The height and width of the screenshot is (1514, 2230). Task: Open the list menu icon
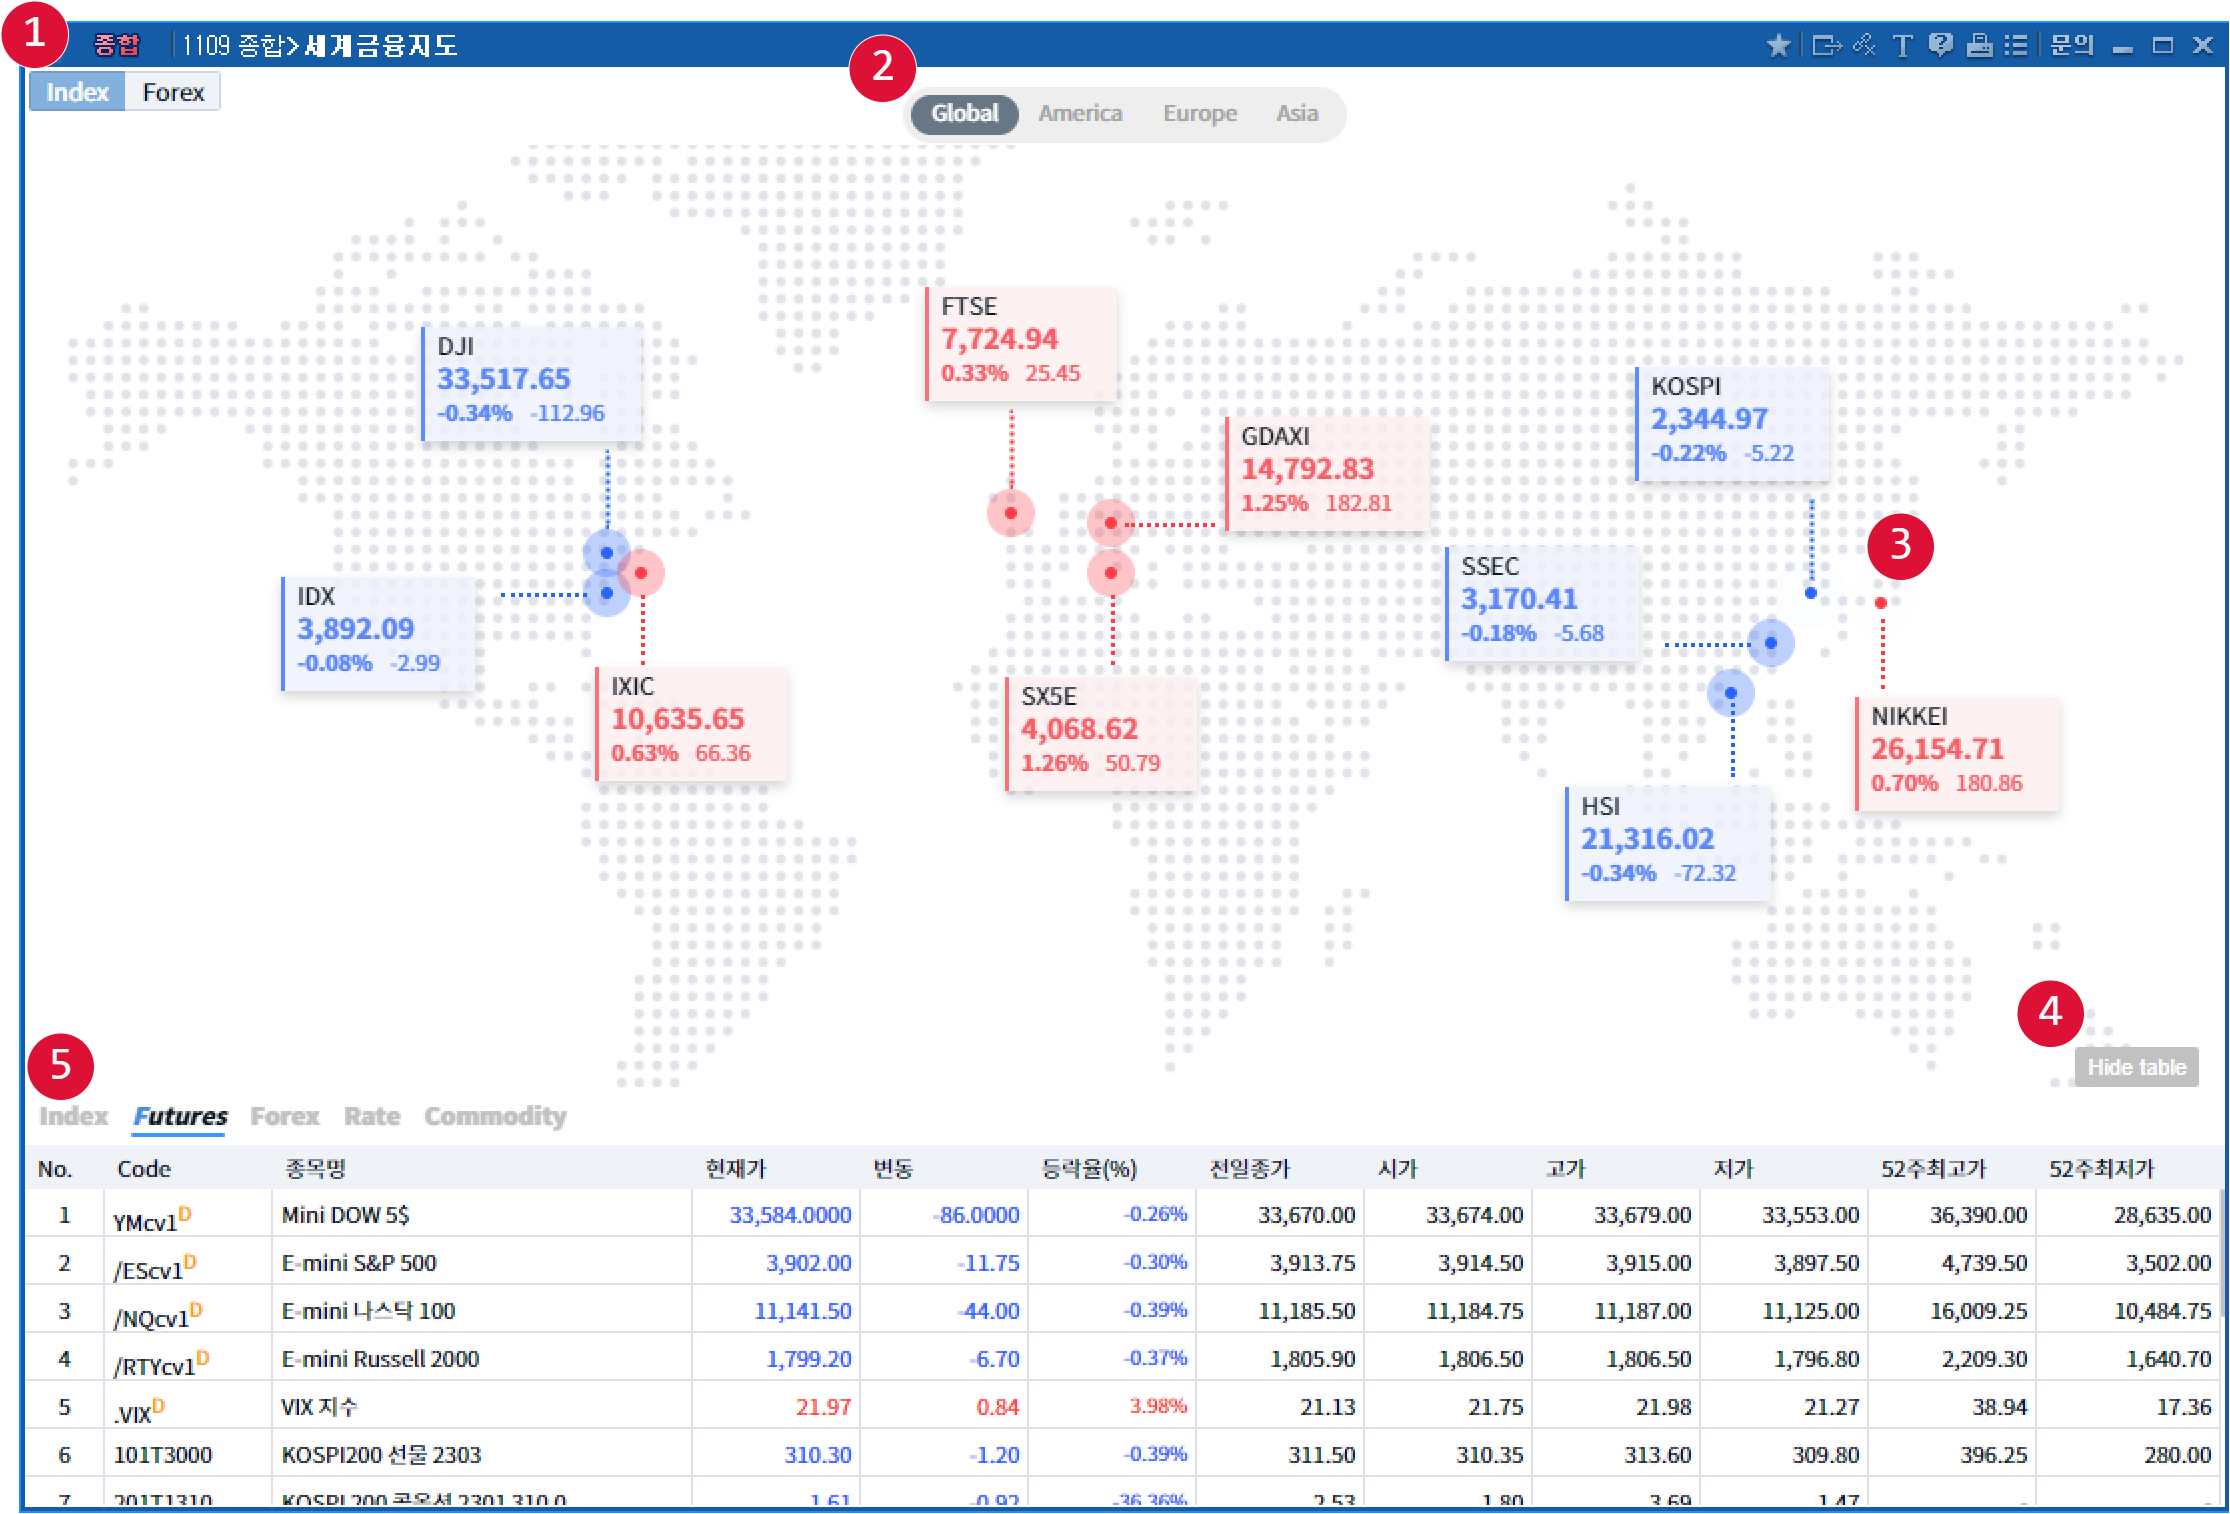2016,46
